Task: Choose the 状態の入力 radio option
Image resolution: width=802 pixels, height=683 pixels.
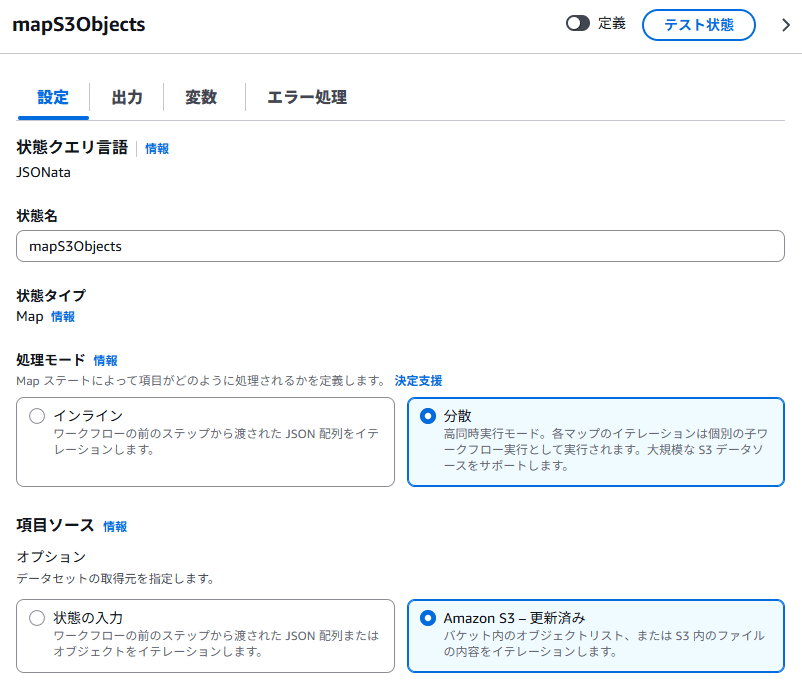Action: coord(37,618)
